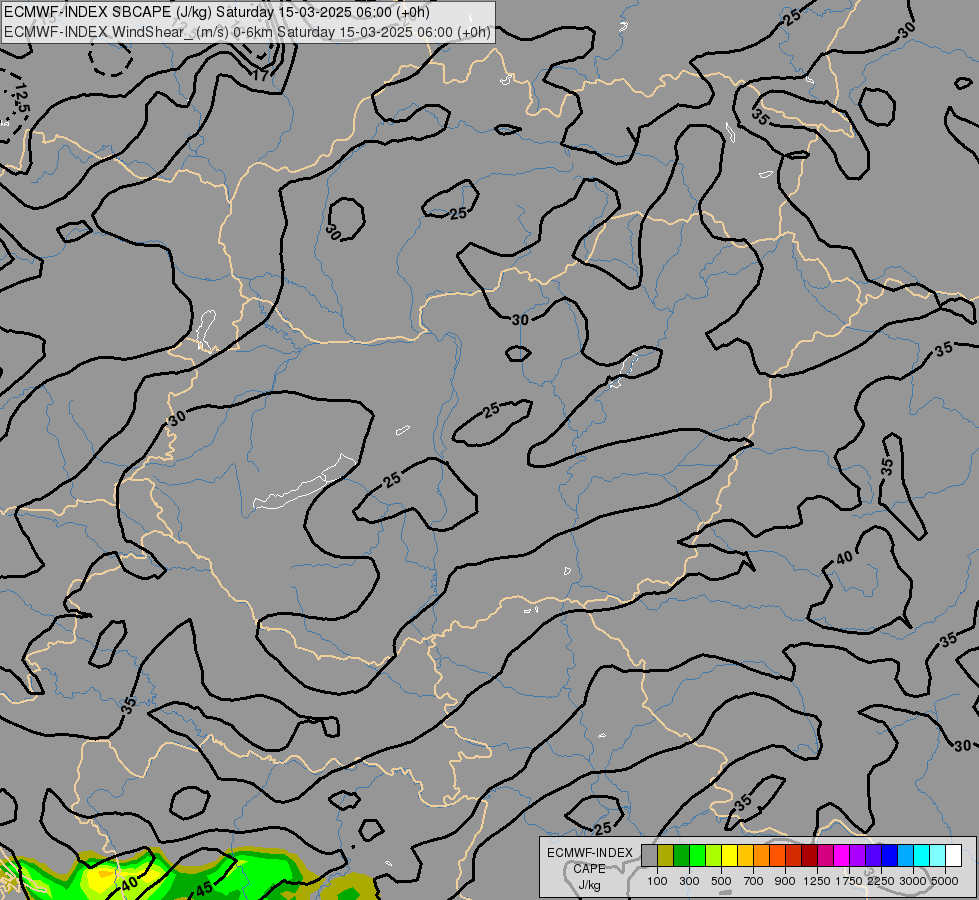Click the 500 legend tick value

pyautogui.click(x=721, y=881)
